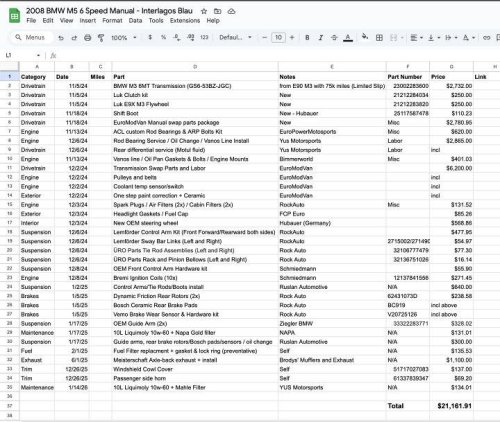Toggle strikethrough formatting
Image resolution: width=500 pixels, height=422 pixels.
tap(334, 38)
